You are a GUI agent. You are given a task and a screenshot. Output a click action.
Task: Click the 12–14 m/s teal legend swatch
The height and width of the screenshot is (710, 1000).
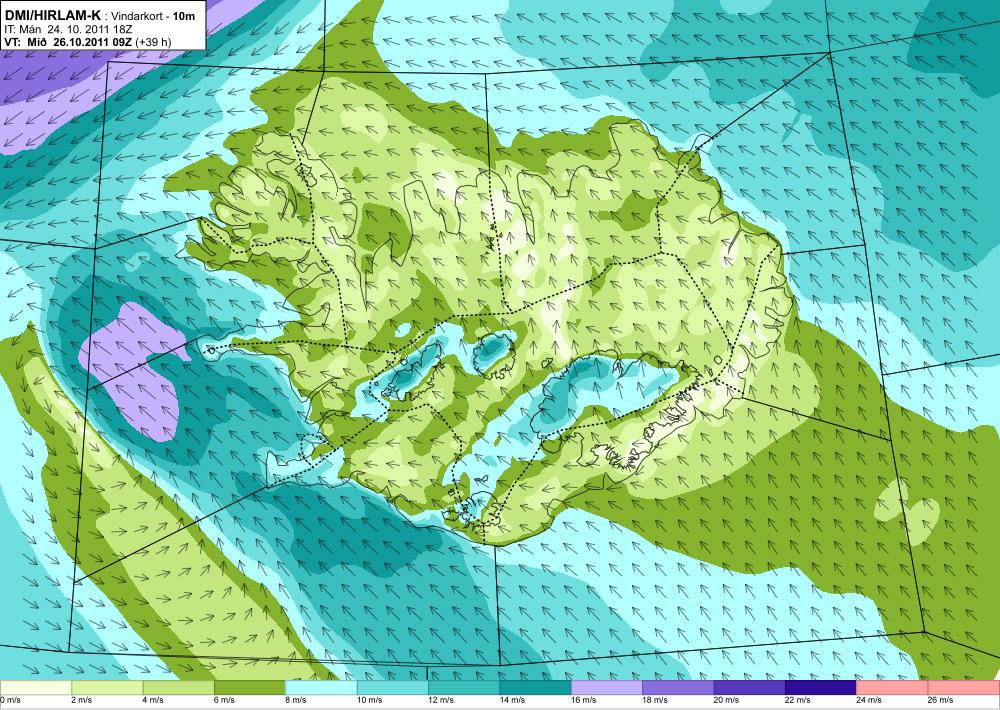pyautogui.click(x=464, y=688)
